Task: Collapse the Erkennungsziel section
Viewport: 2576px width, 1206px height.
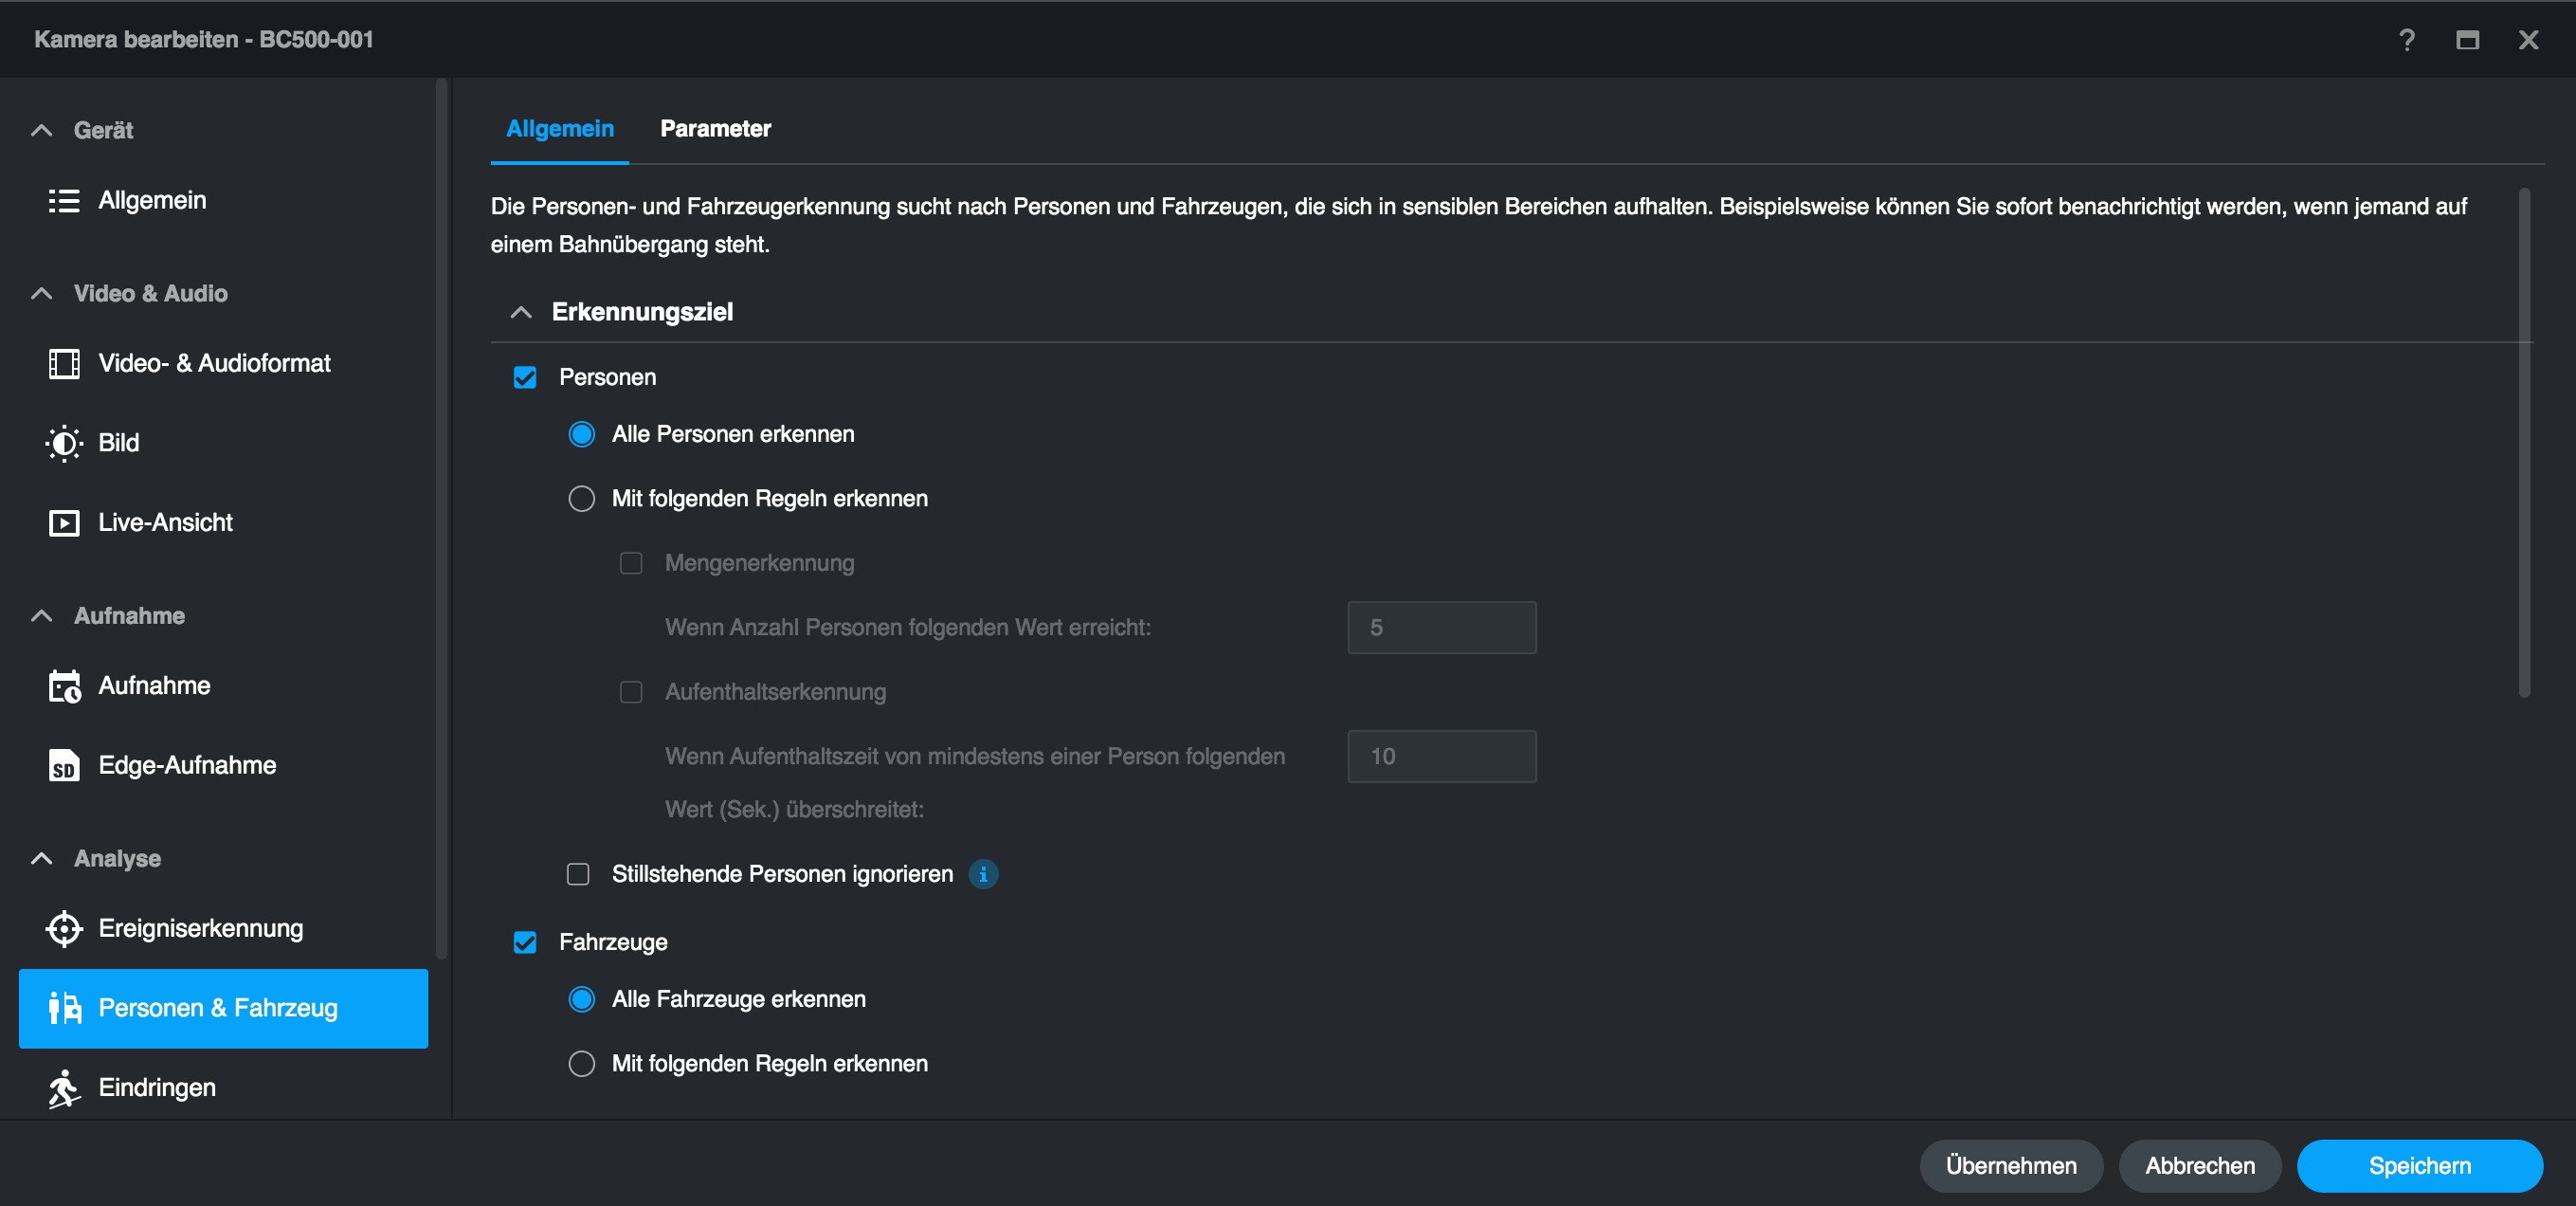Action: click(x=520, y=312)
